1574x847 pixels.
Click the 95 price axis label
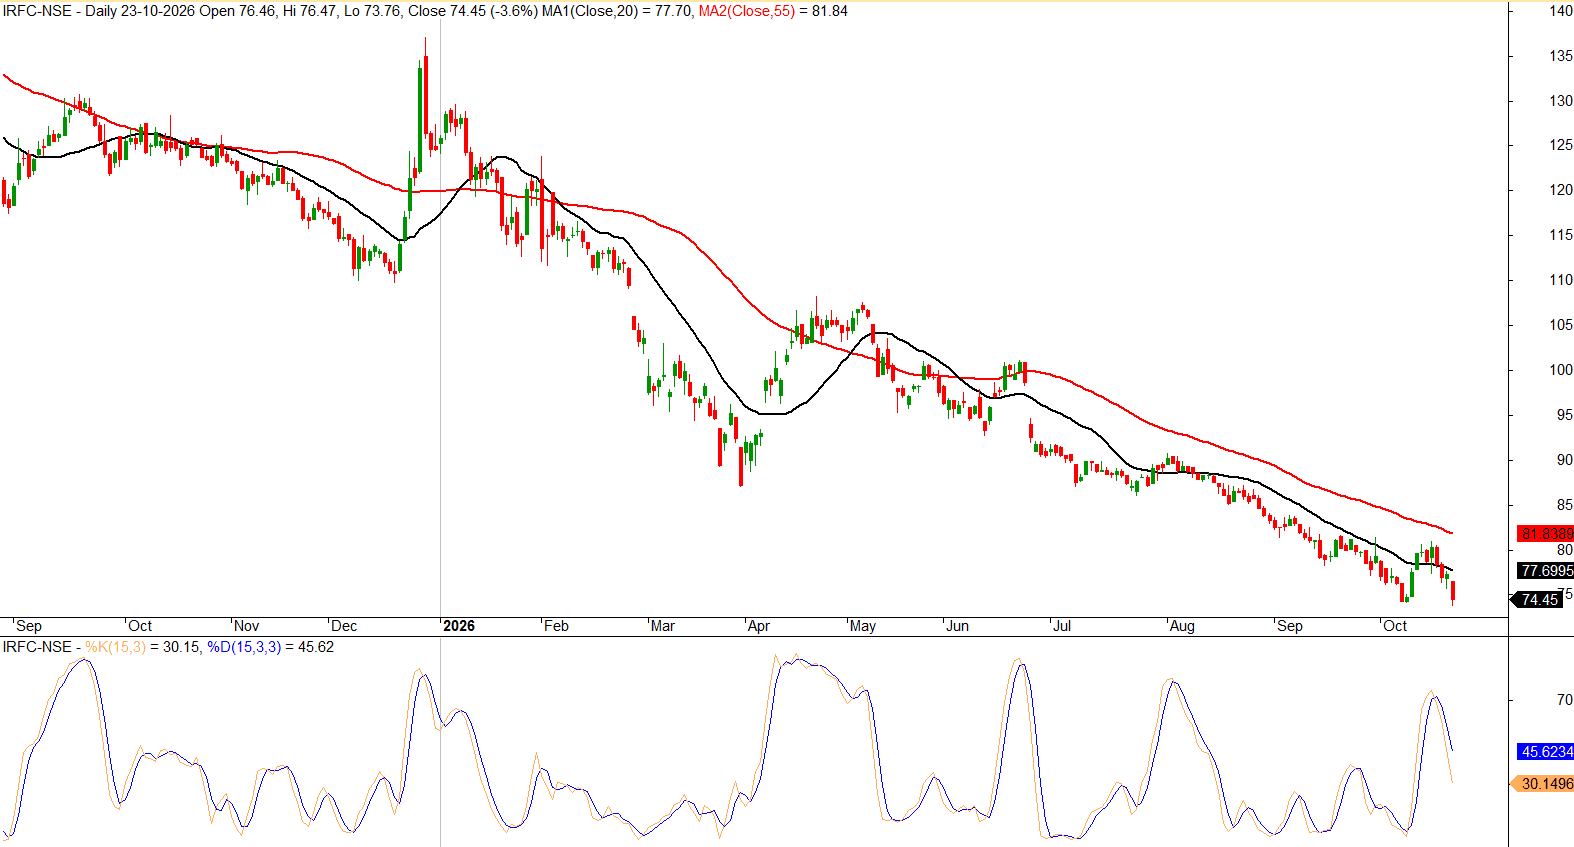point(1565,415)
